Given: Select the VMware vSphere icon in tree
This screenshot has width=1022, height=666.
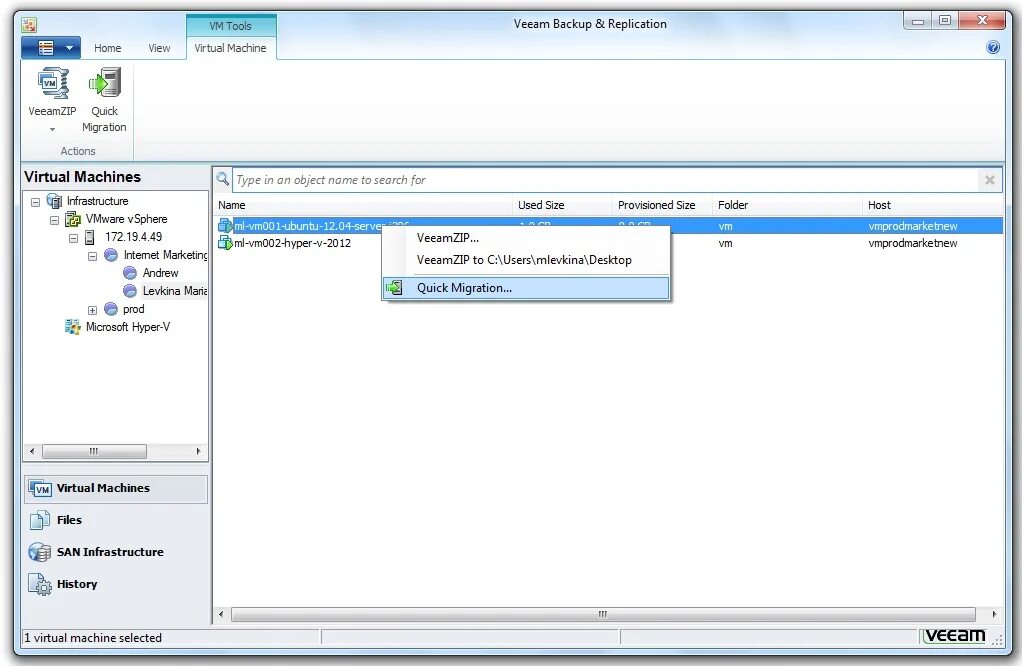Looking at the screenshot, I should [73, 220].
